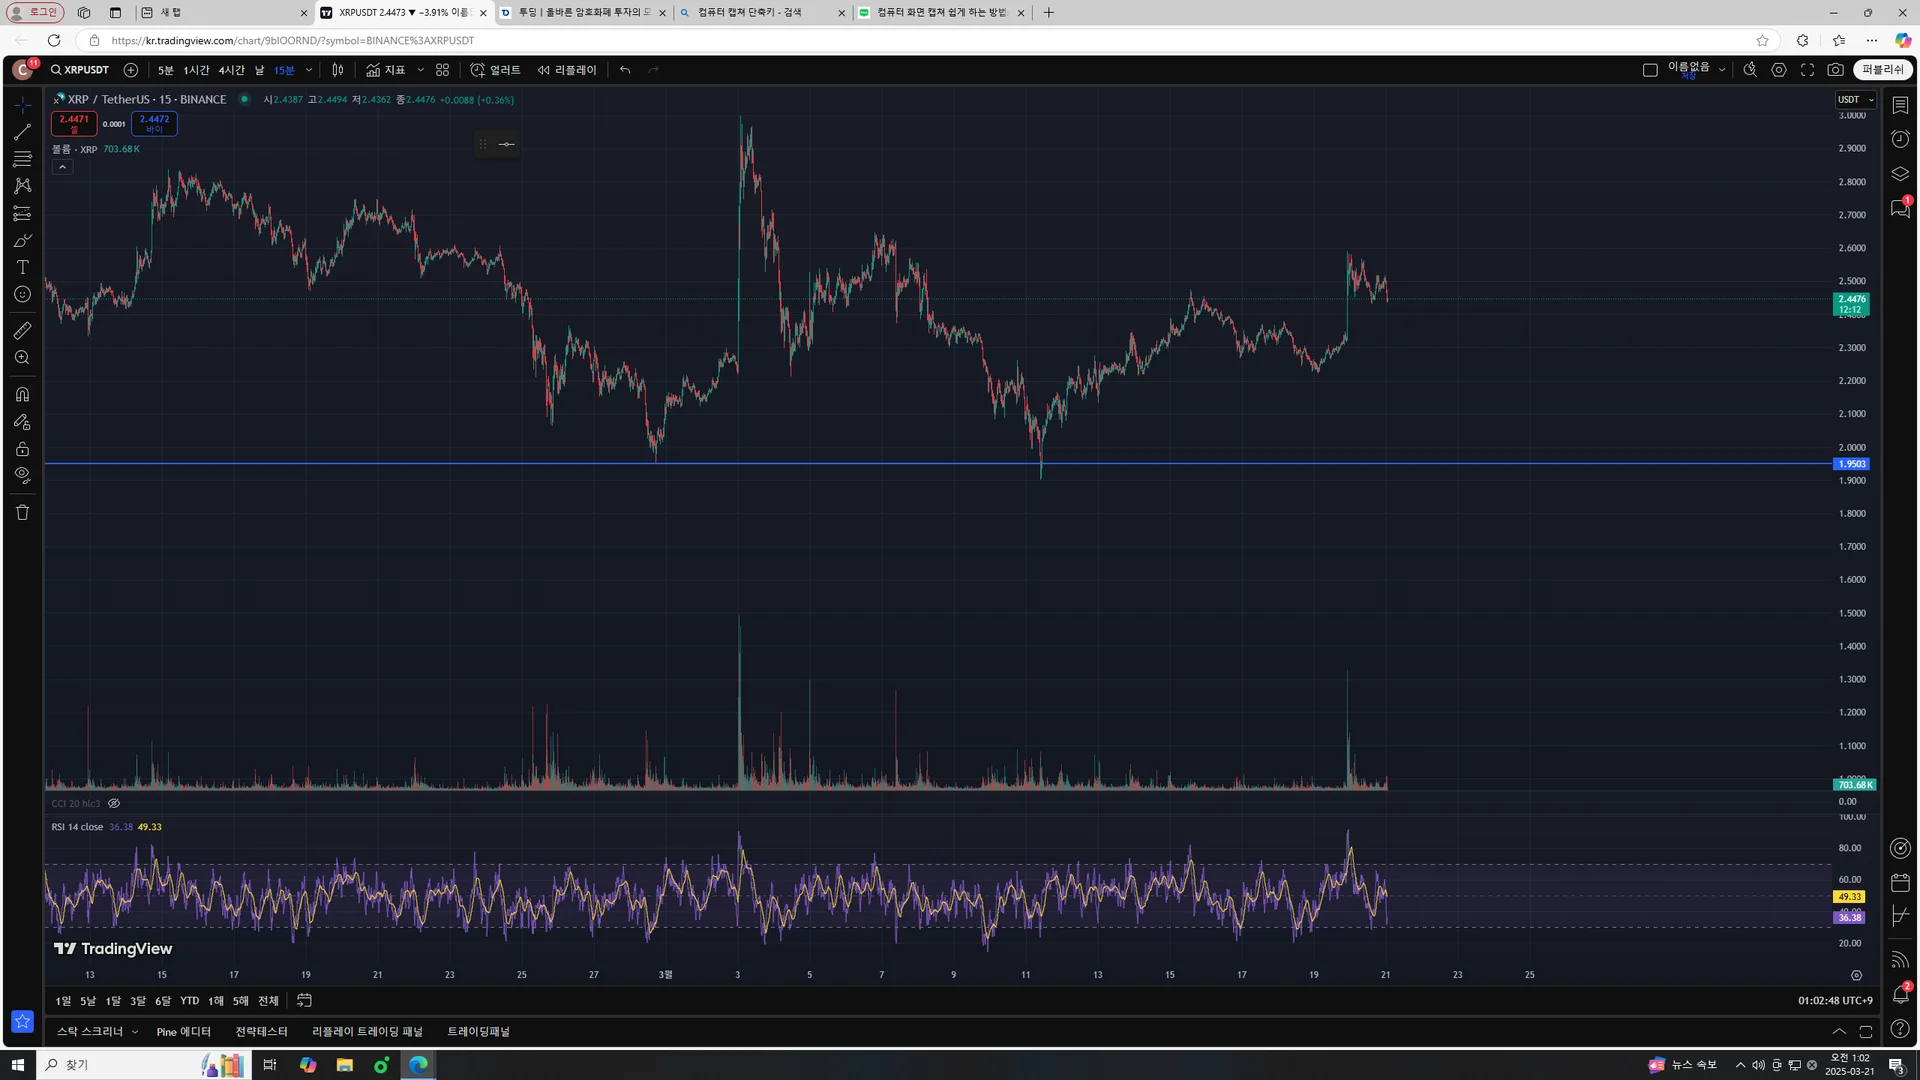Click the blue horizontal line price label 1.9503
This screenshot has width=1920, height=1080.
point(1851,464)
